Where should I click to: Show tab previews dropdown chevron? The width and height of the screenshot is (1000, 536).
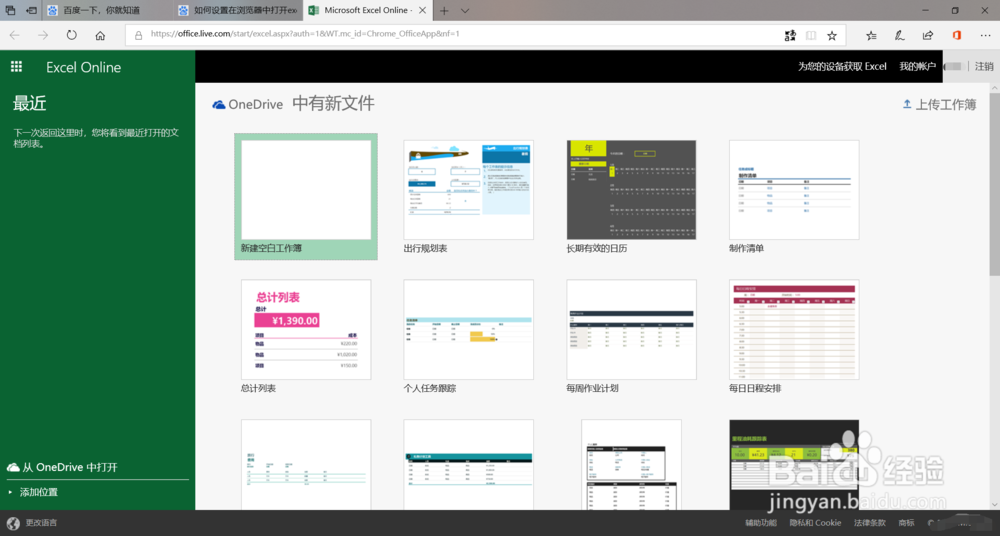[465, 10]
